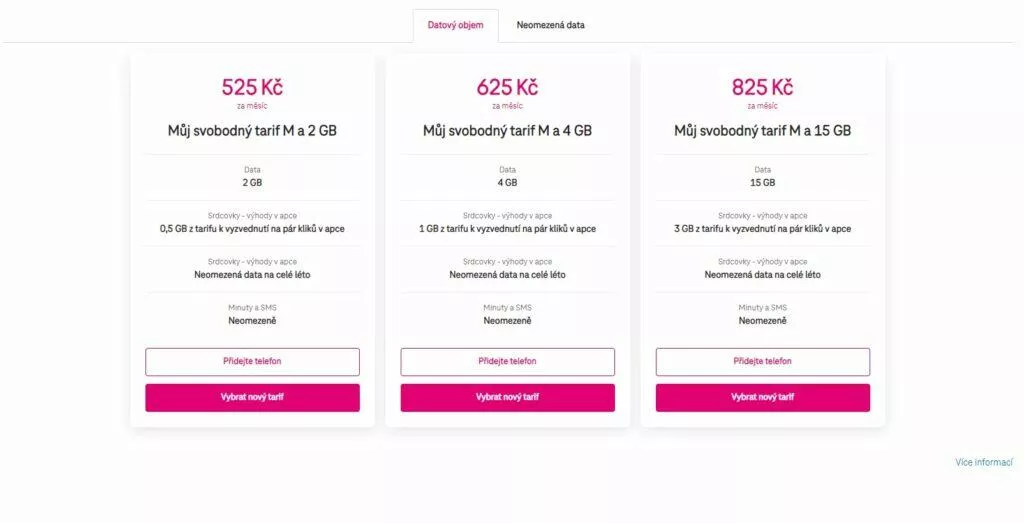Pick Vybrat nový tarif for the 15 GB plan
The height and width of the screenshot is (523, 1024).
(762, 397)
